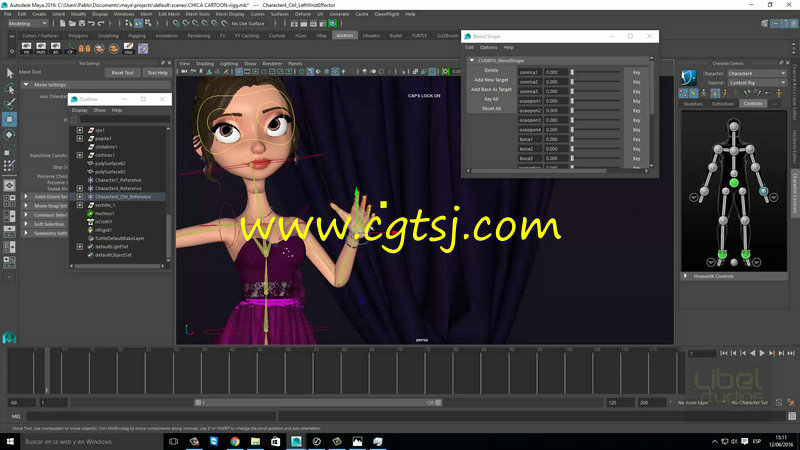Image resolution: width=800 pixels, height=450 pixels.
Task: Expand the Soft Selection section
Action: tap(26, 224)
